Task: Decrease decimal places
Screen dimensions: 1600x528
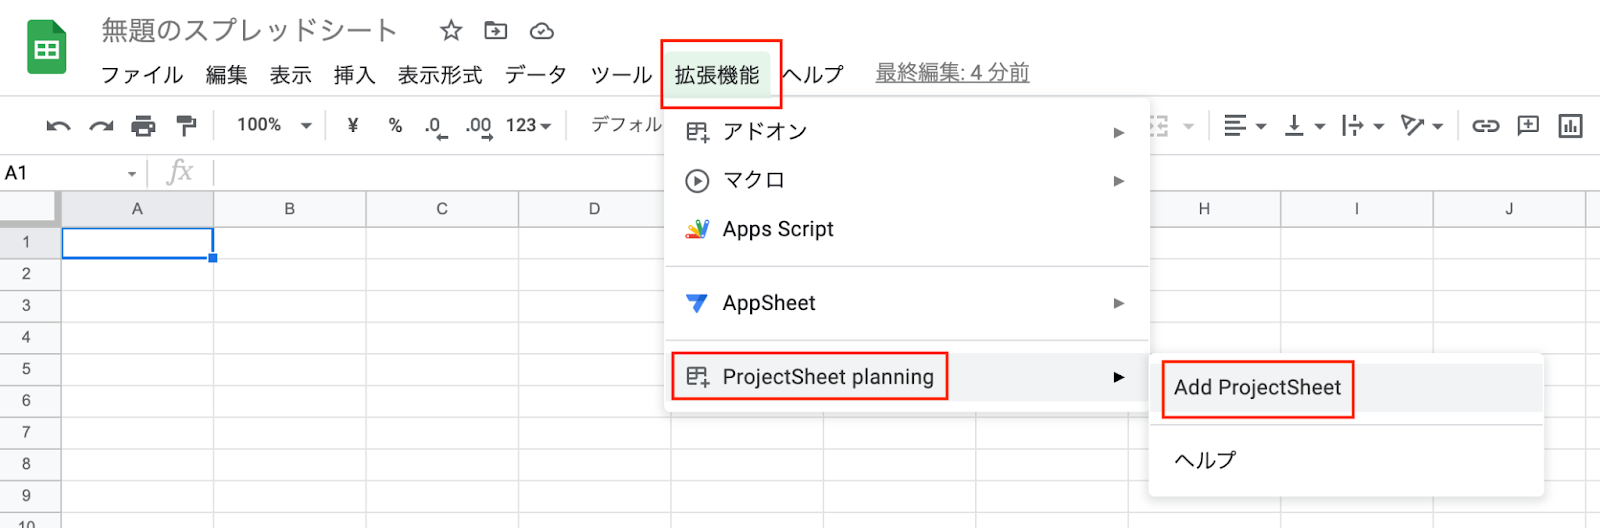Action: [x=436, y=127]
